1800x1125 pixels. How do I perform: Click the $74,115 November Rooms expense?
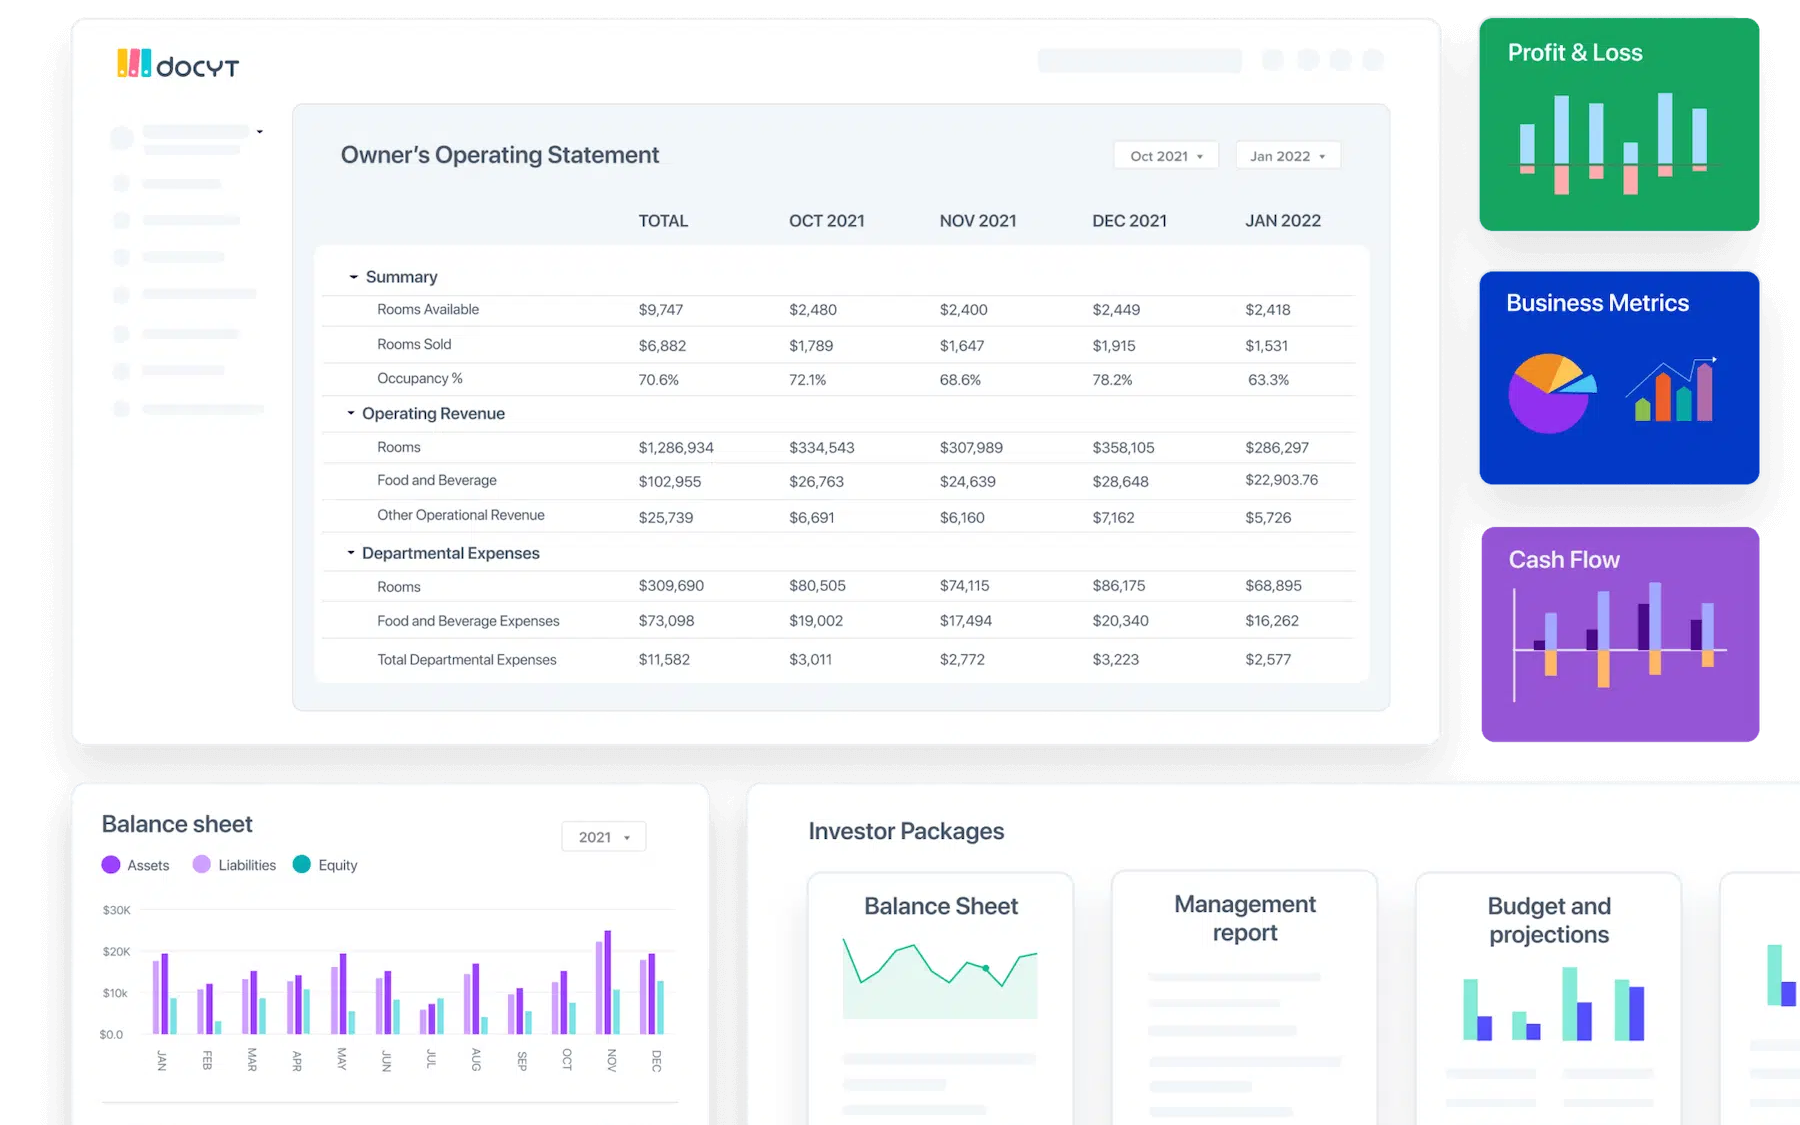tap(965, 586)
